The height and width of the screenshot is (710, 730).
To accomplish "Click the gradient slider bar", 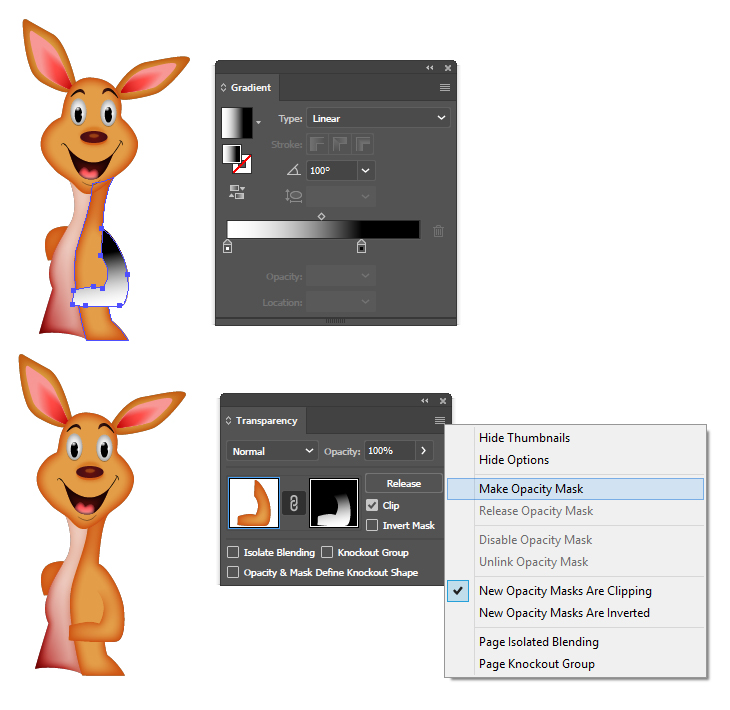I will 323,230.
